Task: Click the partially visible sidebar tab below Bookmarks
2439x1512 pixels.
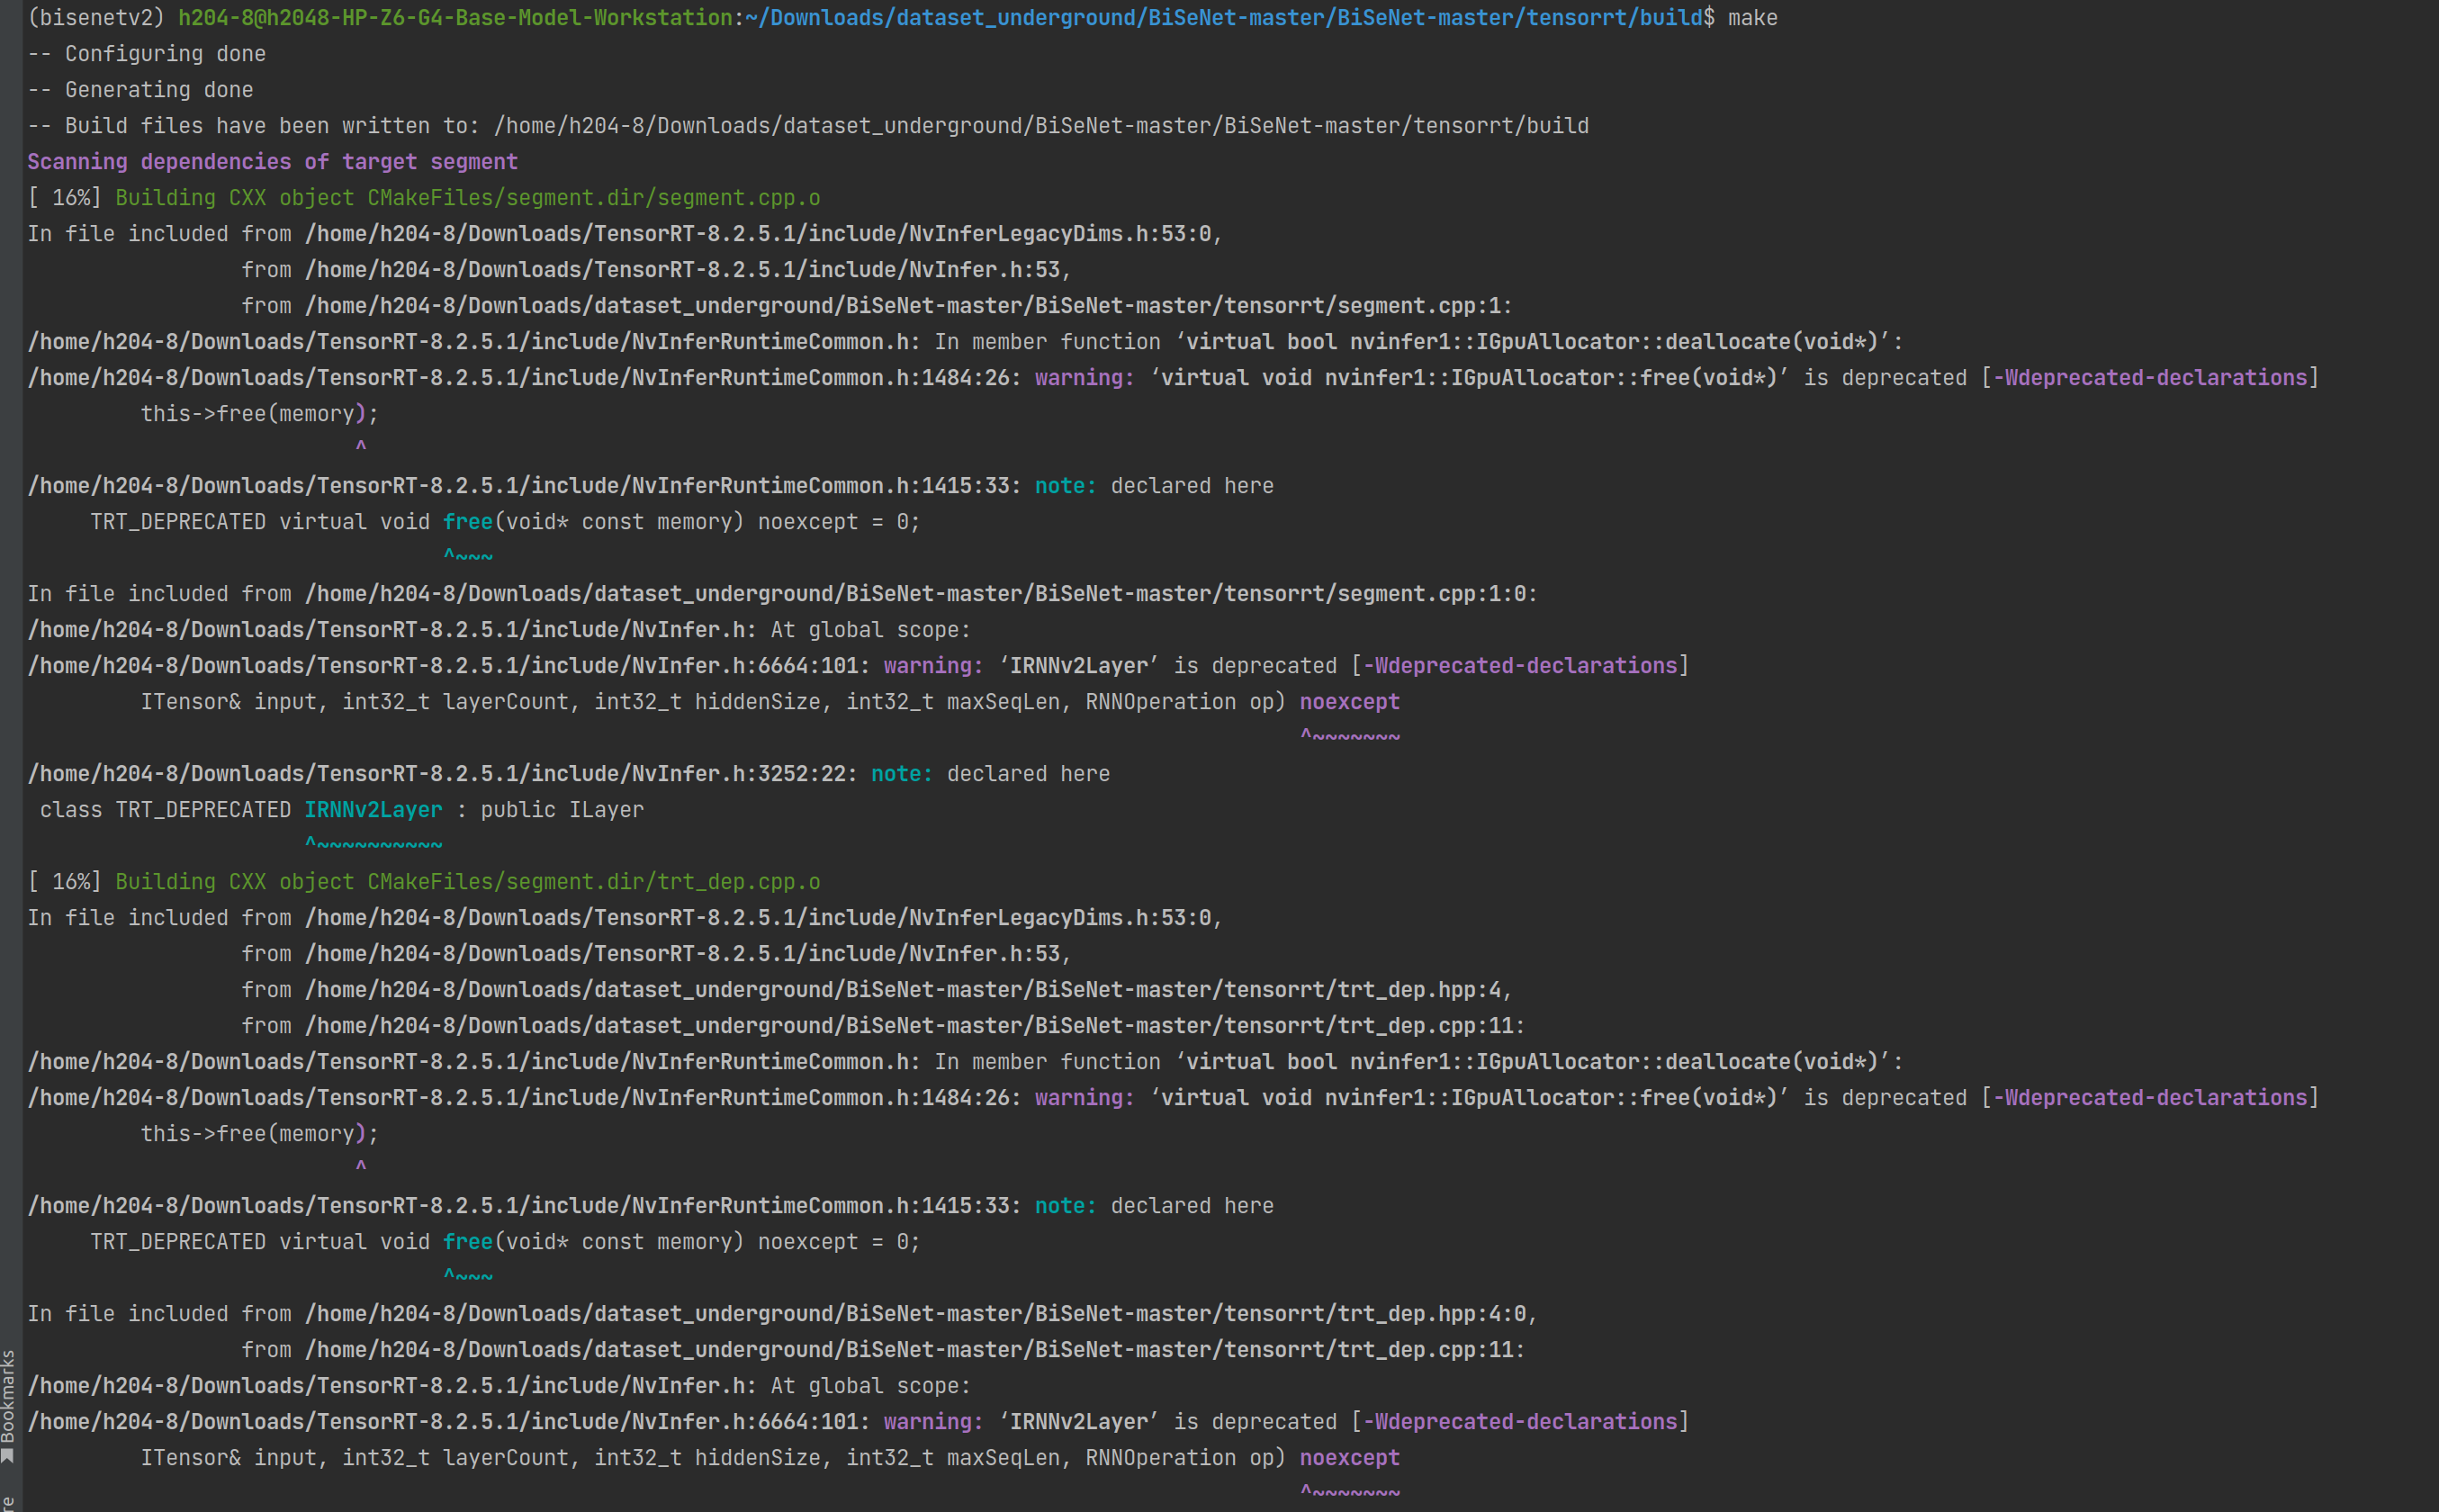Action: [10, 1505]
